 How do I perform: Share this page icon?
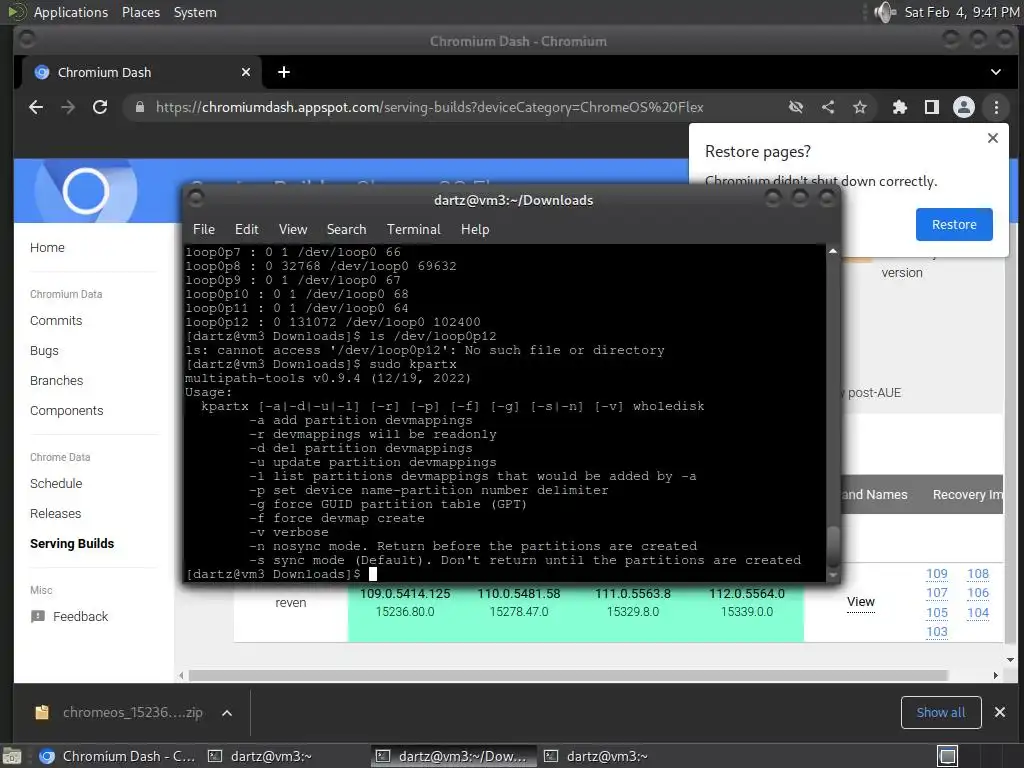[828, 107]
